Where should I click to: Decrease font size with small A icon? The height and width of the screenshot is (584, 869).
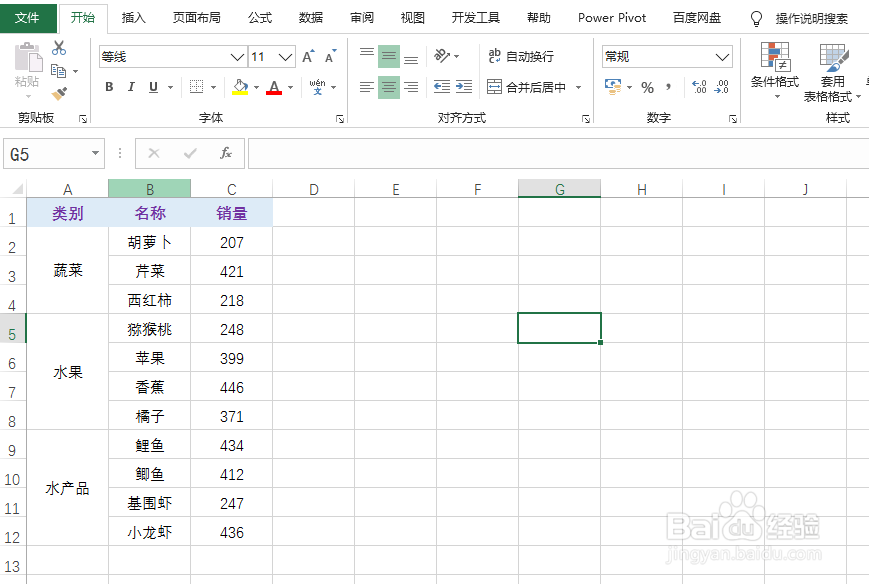point(330,57)
